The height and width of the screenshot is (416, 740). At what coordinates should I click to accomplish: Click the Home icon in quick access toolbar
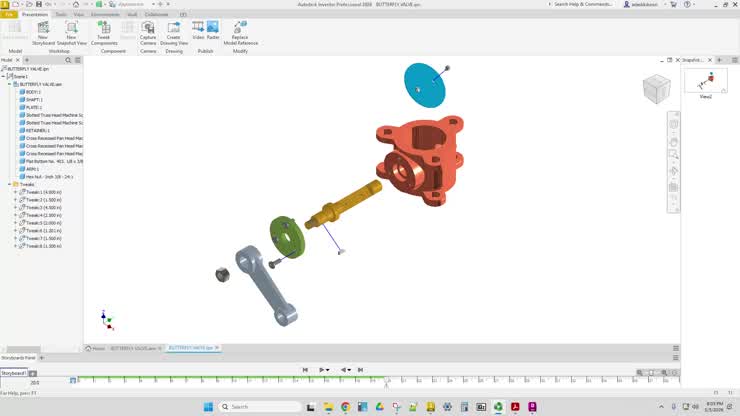76,4
